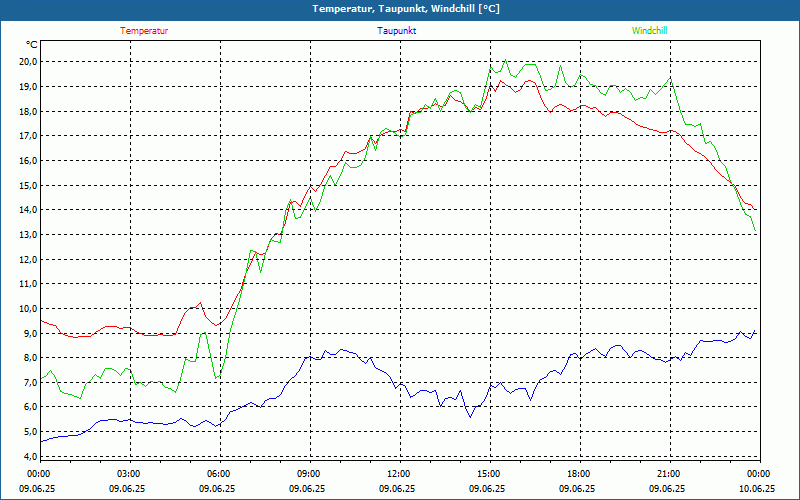The height and width of the screenshot is (500, 800).
Task: Click the '10.06.25' date label
Action: tap(757, 488)
